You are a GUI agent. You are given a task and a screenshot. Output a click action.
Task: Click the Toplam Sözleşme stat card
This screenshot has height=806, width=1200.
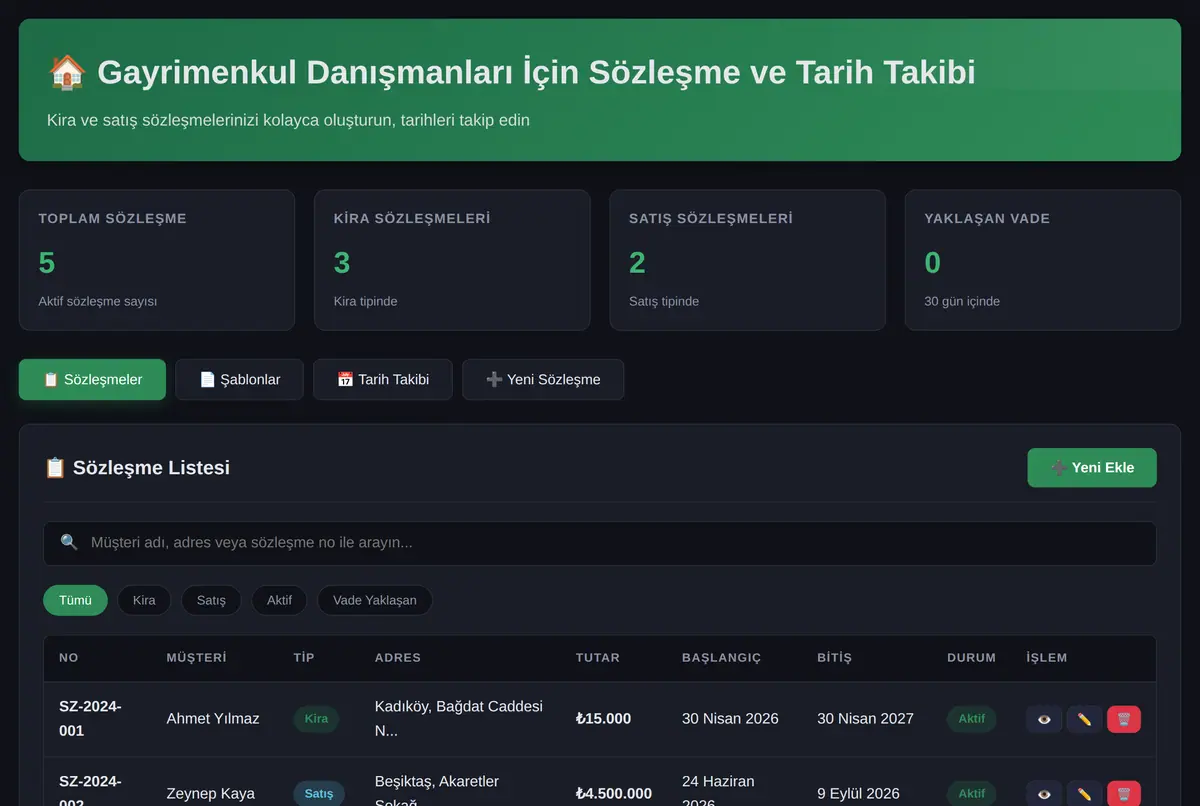click(x=157, y=260)
